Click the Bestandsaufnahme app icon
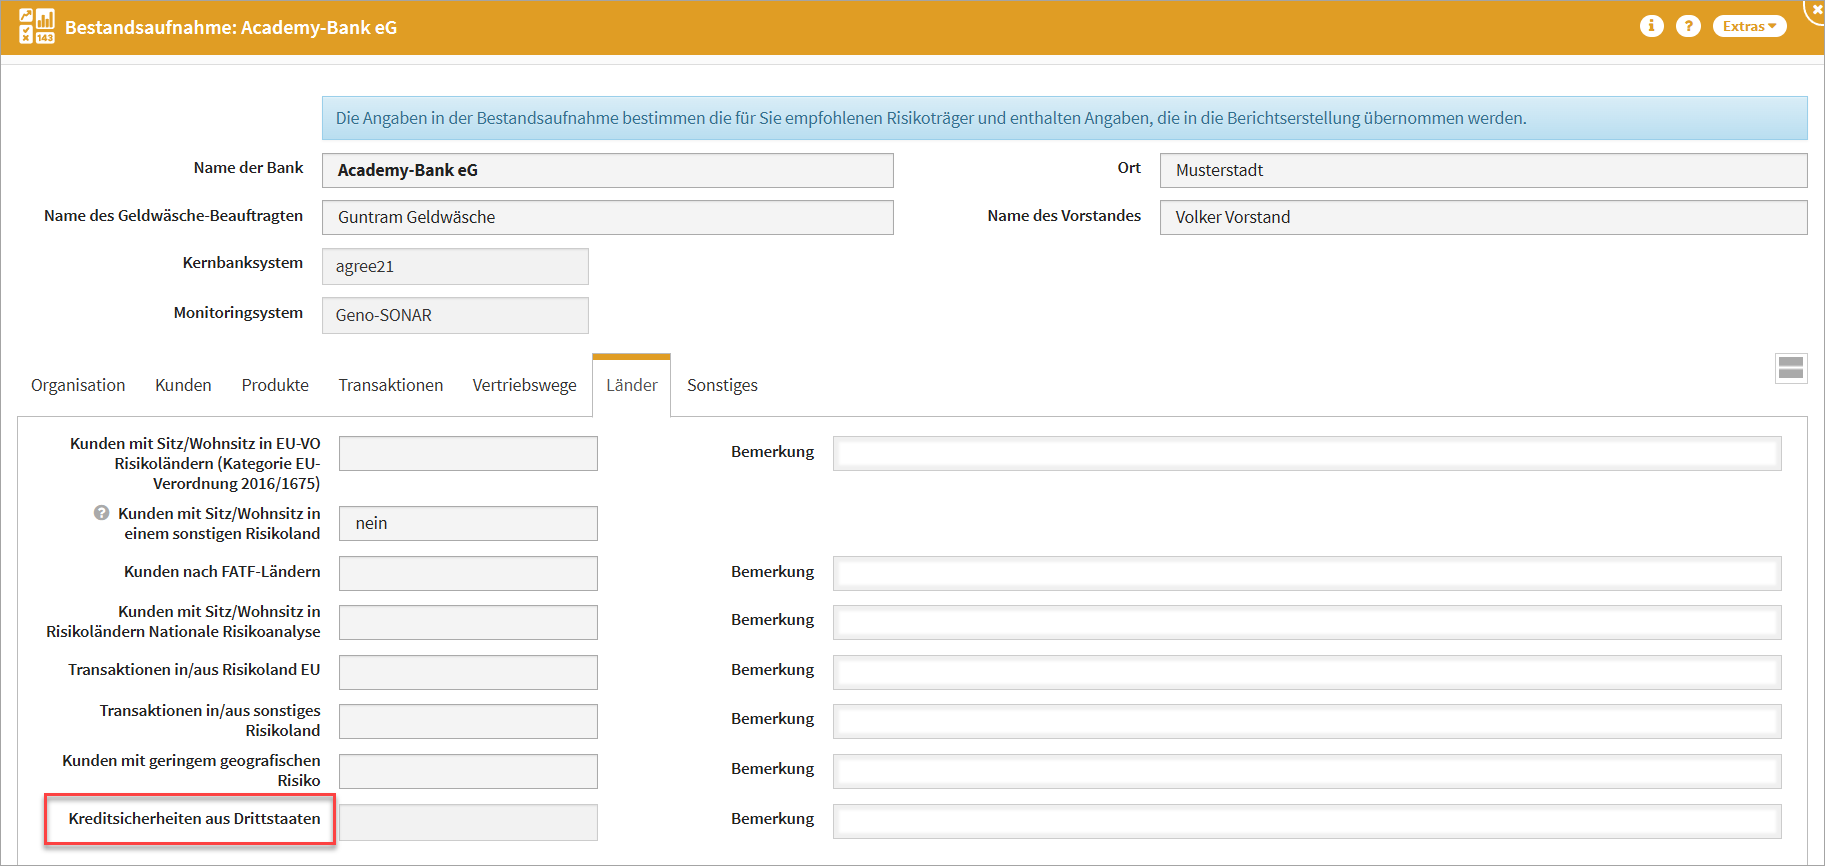 click(37, 26)
